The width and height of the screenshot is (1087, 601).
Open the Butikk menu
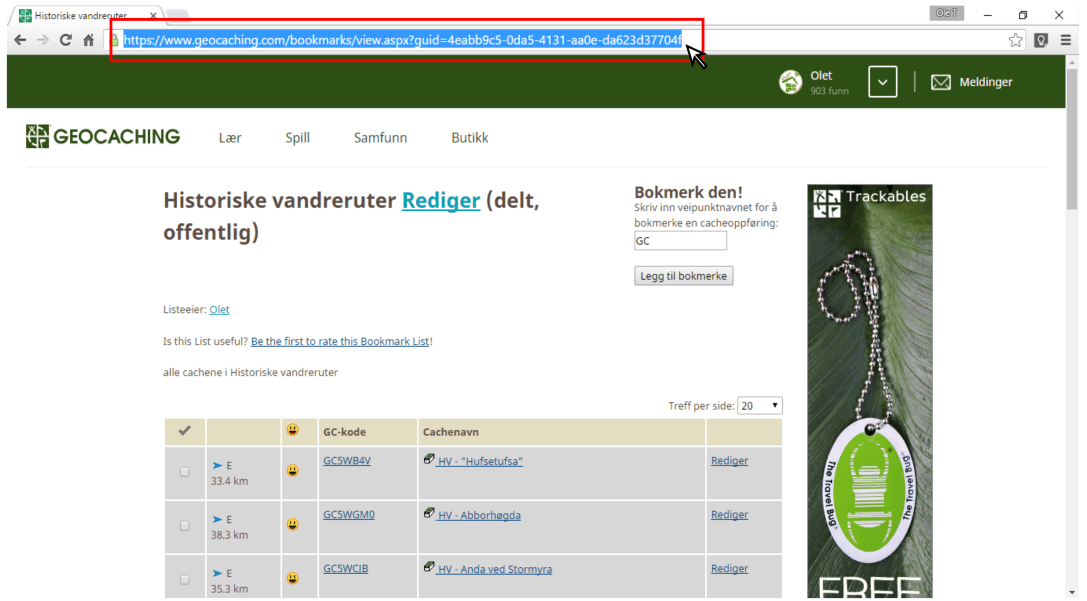coord(470,137)
